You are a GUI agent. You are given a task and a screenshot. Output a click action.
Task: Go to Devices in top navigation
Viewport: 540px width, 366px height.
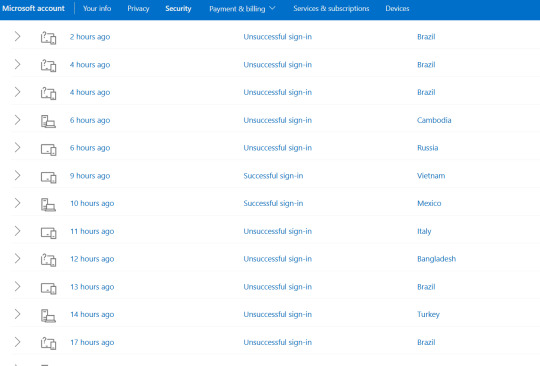coord(397,9)
